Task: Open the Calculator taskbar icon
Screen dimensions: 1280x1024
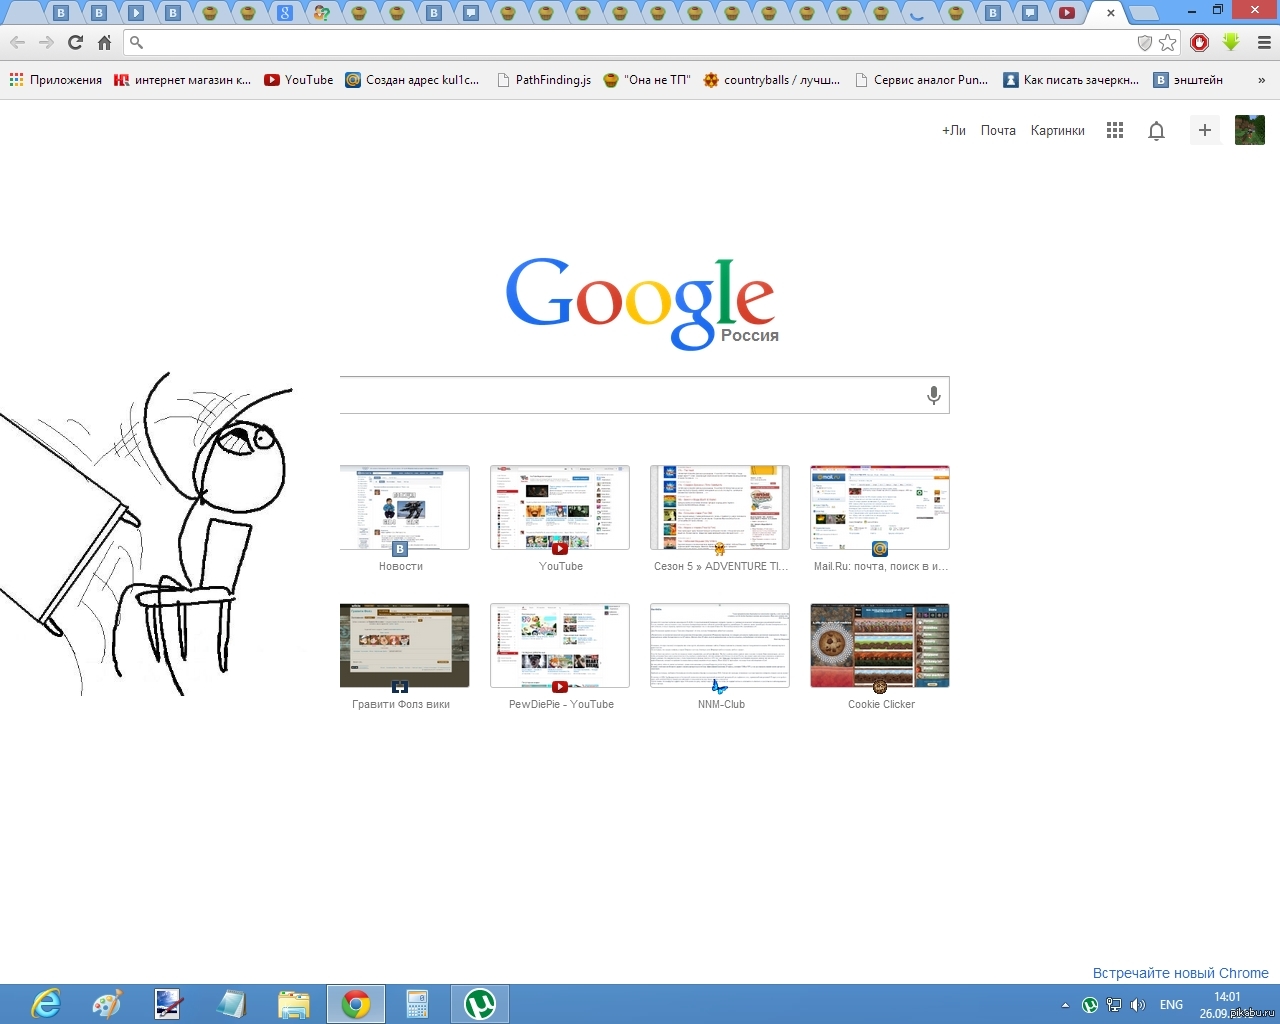Action: pyautogui.click(x=417, y=1004)
